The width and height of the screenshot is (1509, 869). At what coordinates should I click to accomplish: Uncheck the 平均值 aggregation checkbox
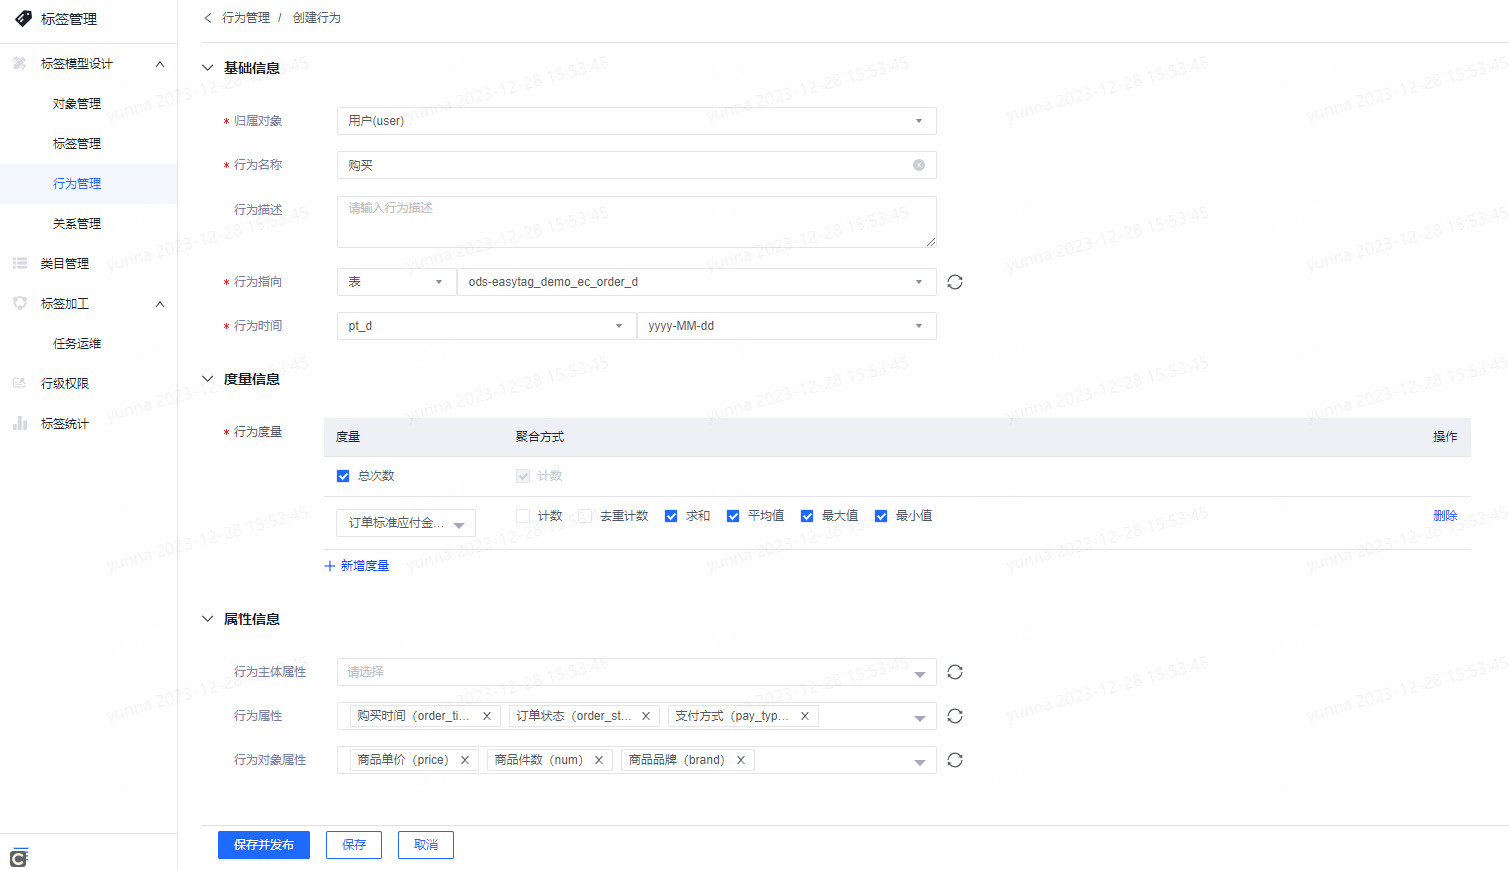point(733,516)
